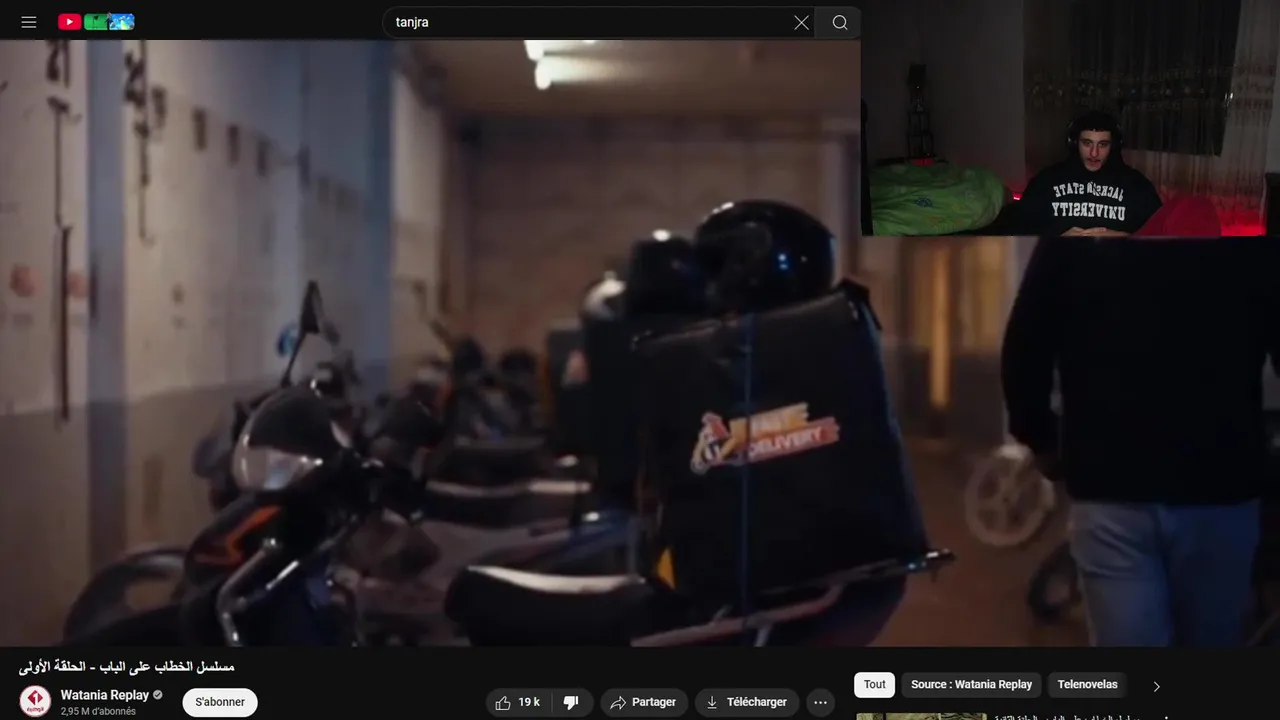Screen dimensions: 1280x720
Task: Click the webcam overlay picture
Action: (1070, 118)
